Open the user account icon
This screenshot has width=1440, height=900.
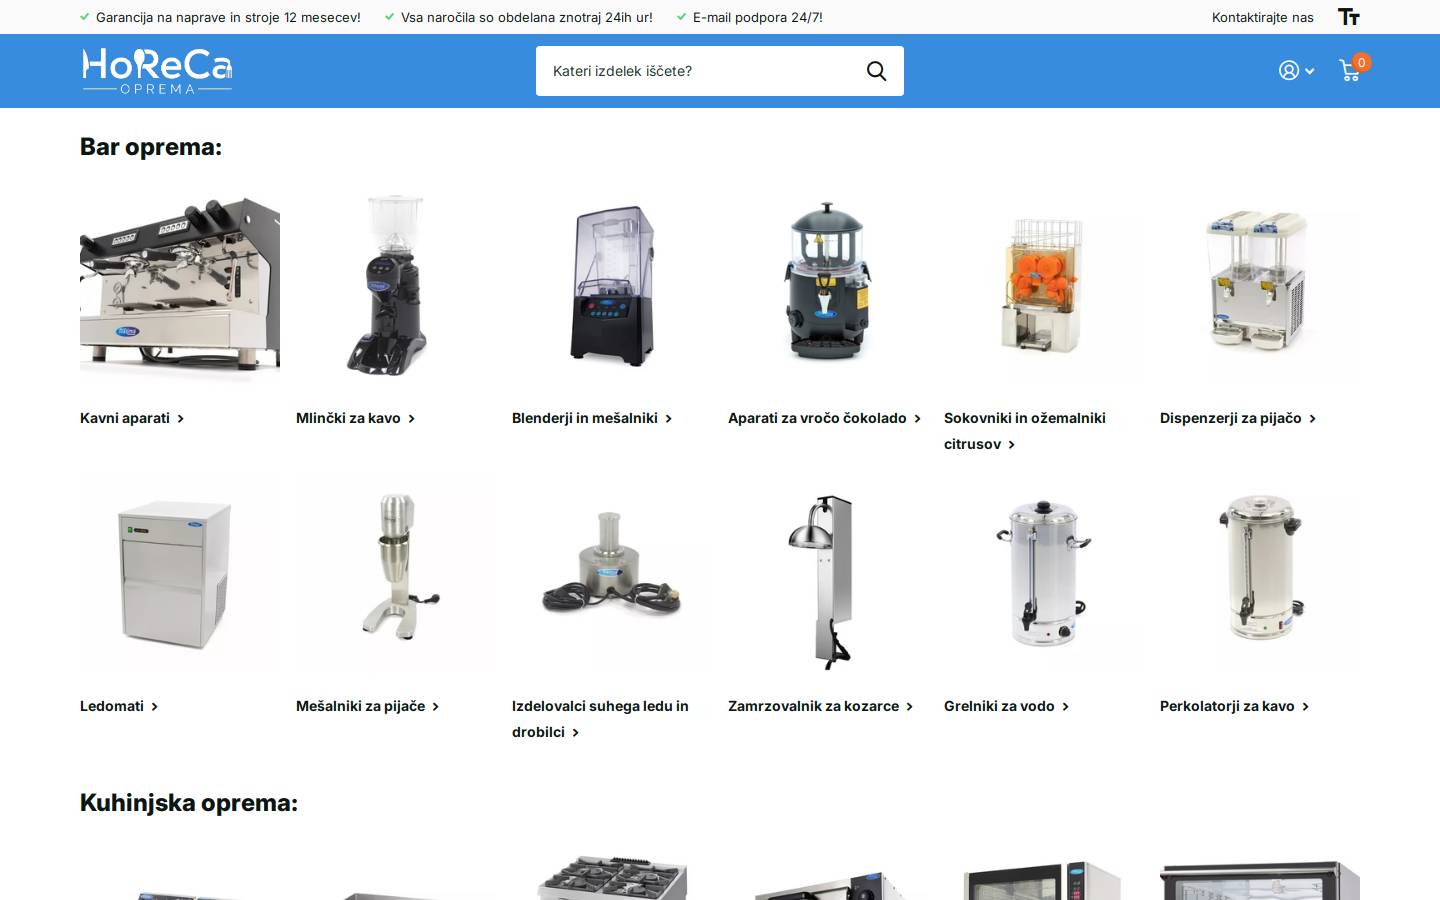(1289, 70)
